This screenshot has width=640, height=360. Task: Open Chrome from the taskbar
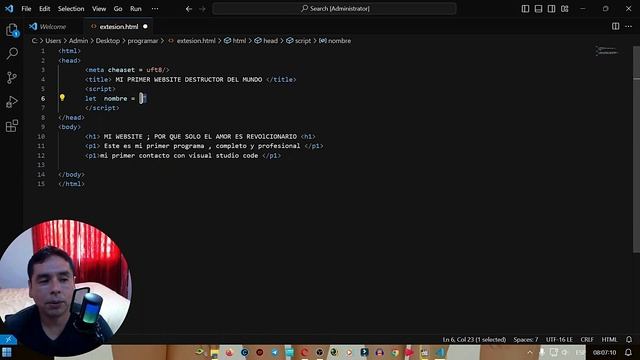pyautogui.click(x=394, y=352)
